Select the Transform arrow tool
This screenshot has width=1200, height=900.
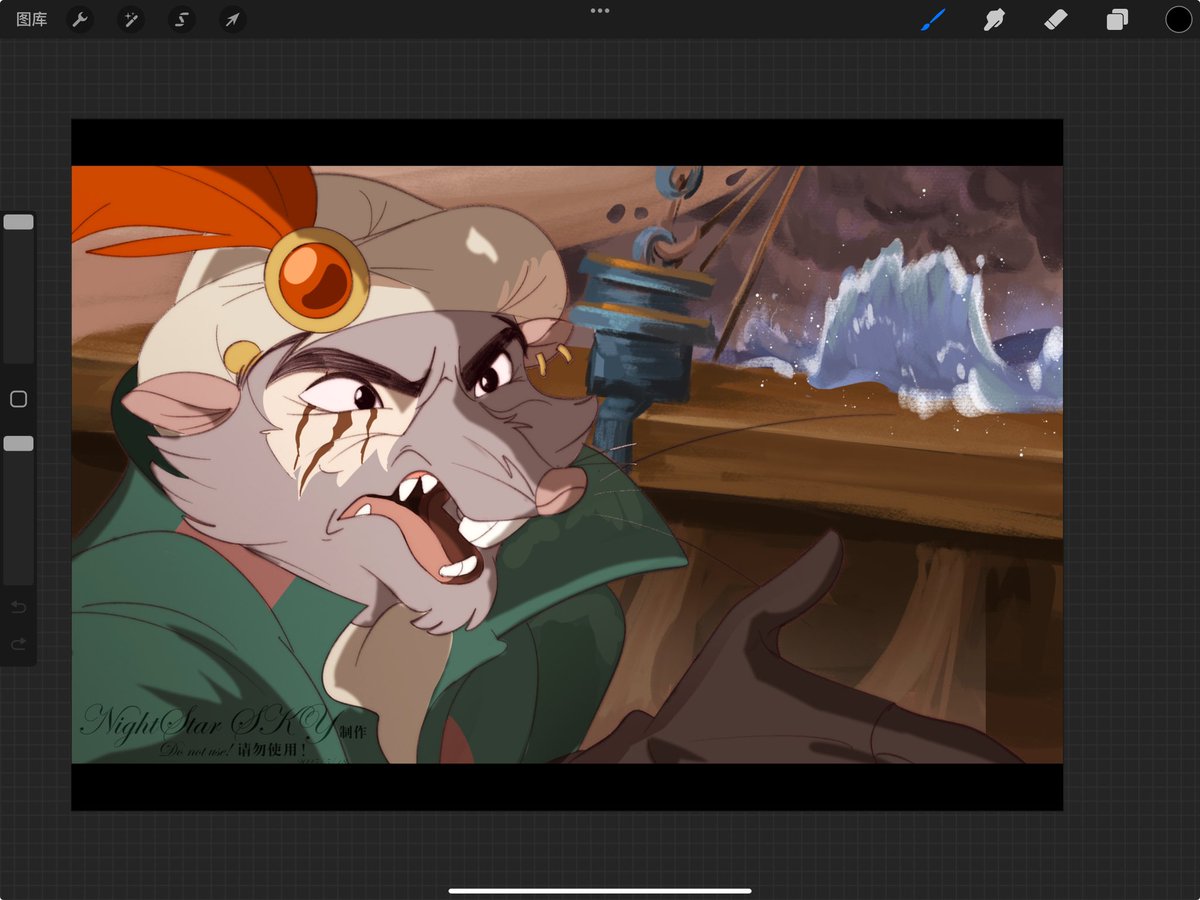231,19
